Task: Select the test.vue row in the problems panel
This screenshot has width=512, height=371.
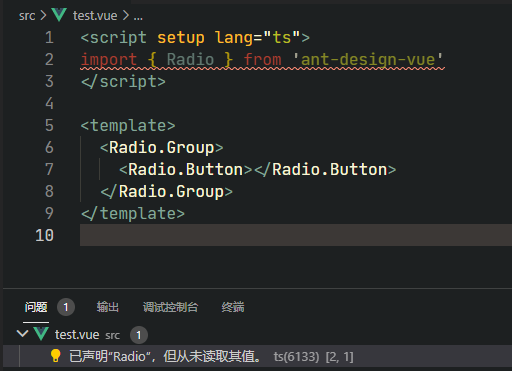Action: (x=257, y=334)
